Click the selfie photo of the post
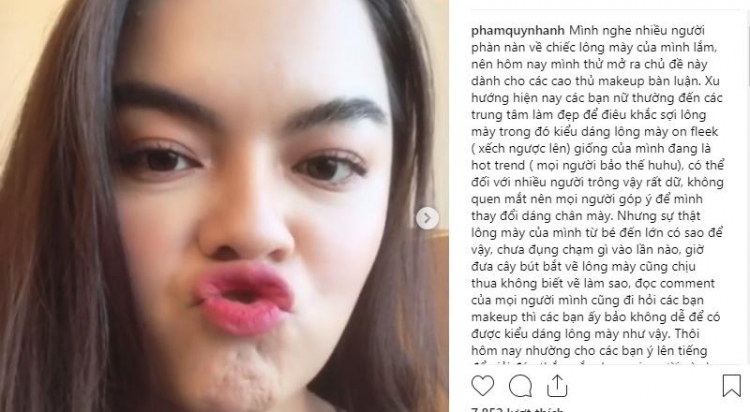This screenshot has height=412, width=750. pos(224,206)
